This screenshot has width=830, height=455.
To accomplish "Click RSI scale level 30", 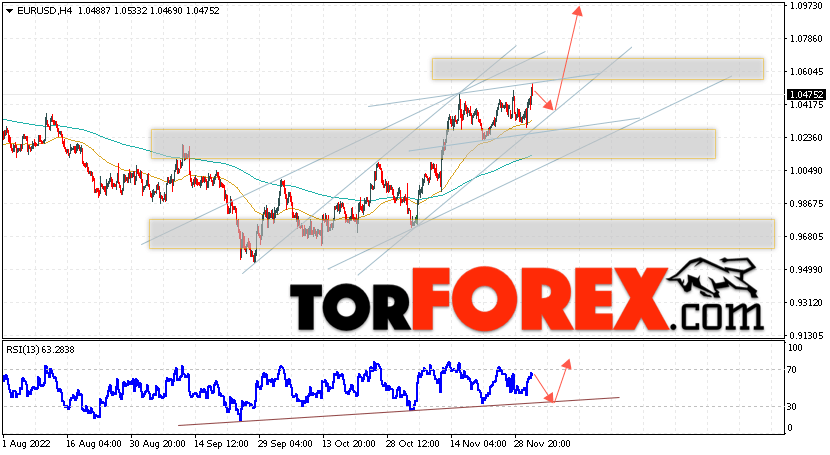I will (x=792, y=406).
